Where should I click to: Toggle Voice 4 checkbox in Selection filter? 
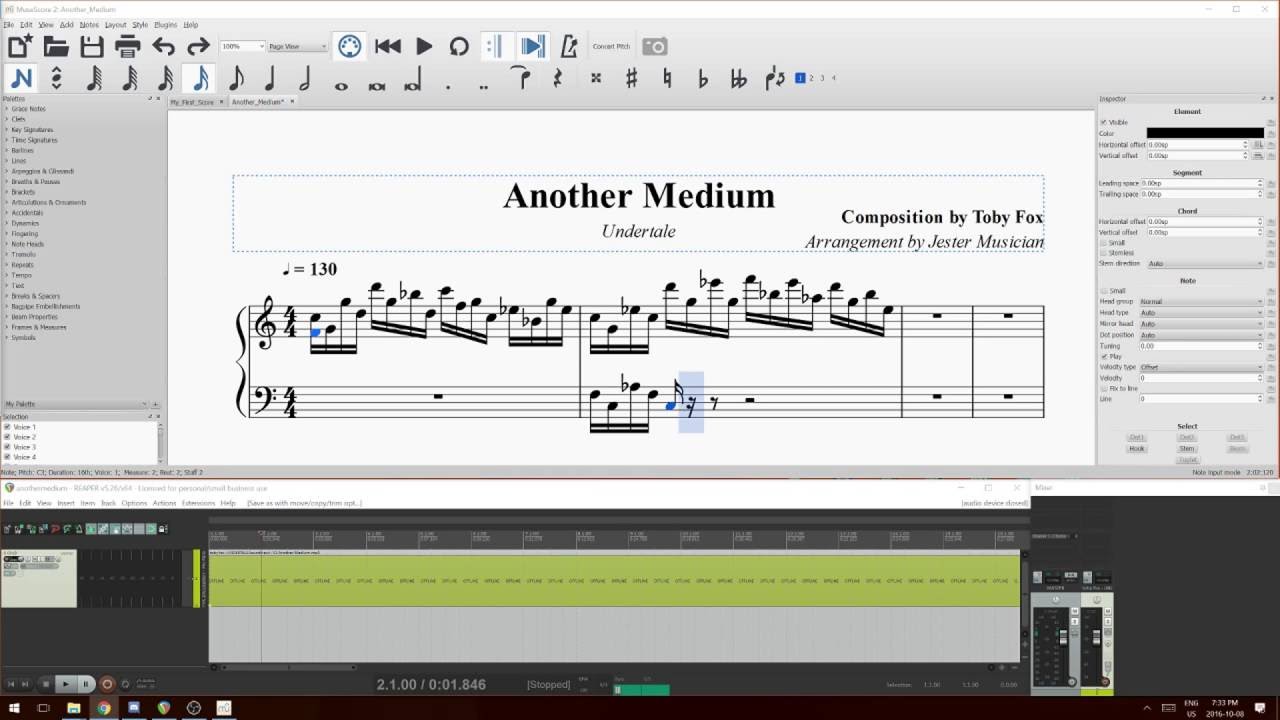coord(8,457)
